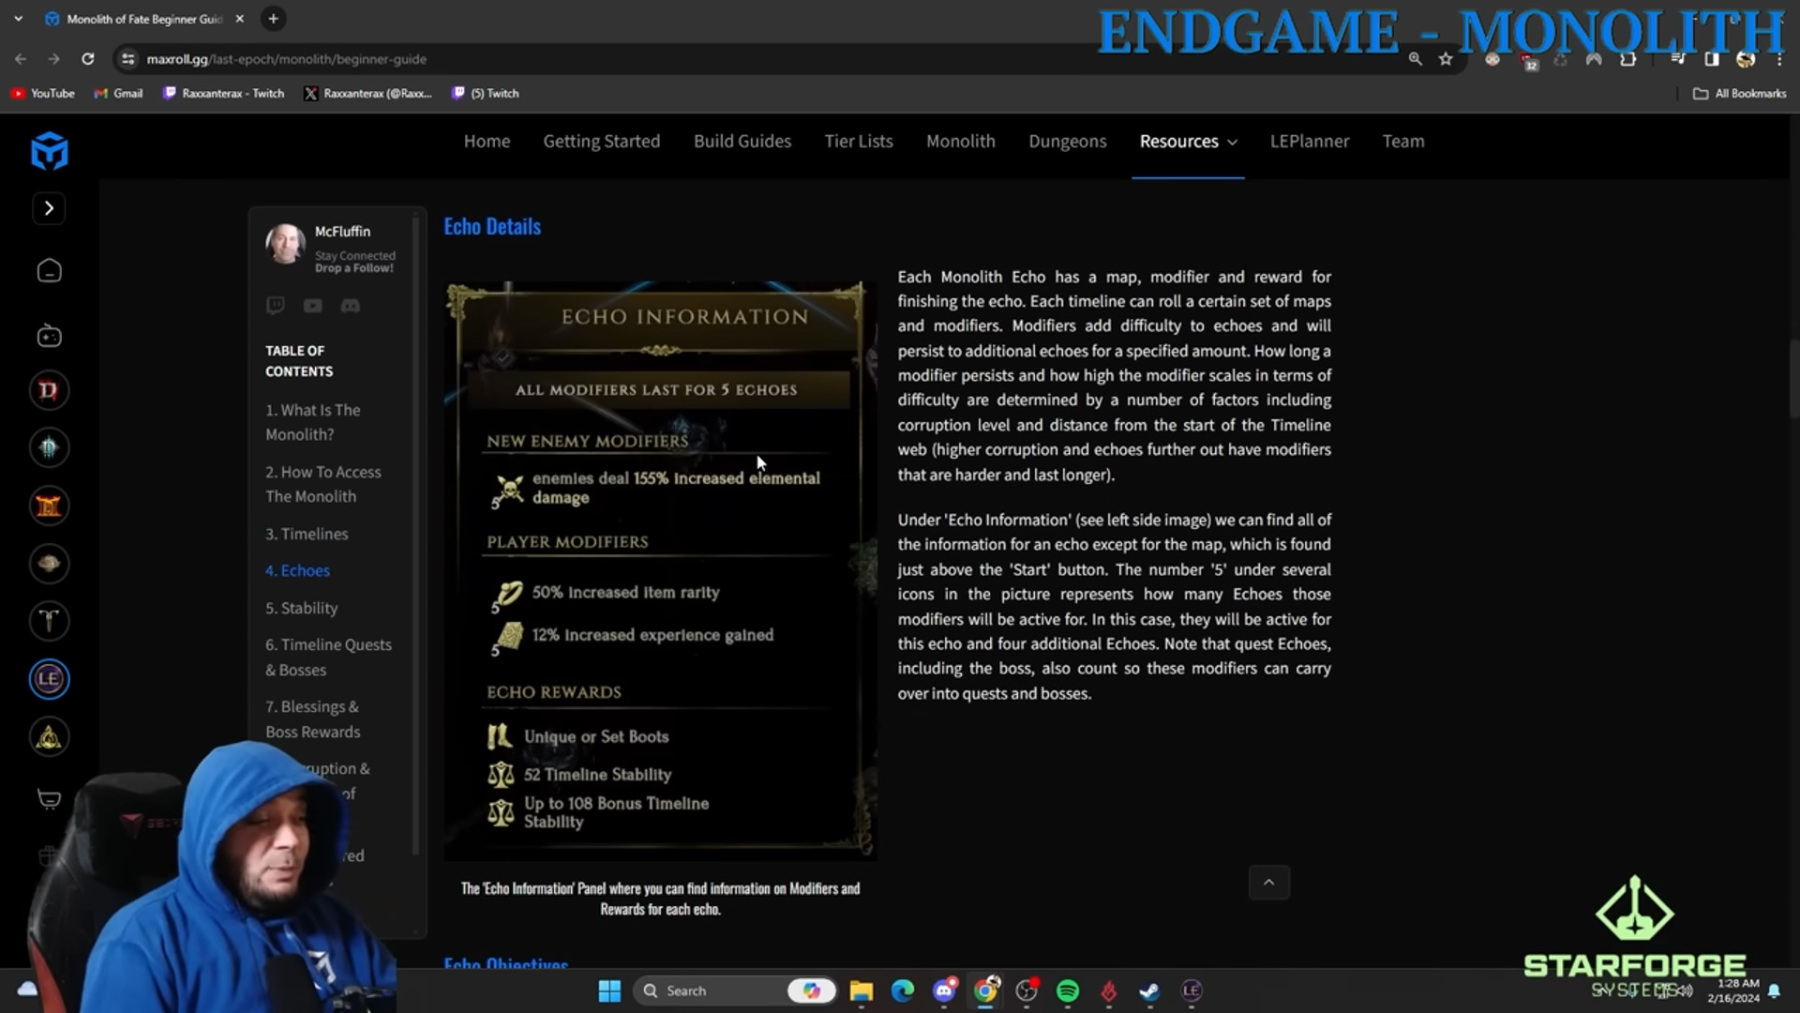
Task: Click the scroll-to-top arrow button
Action: 1268,882
